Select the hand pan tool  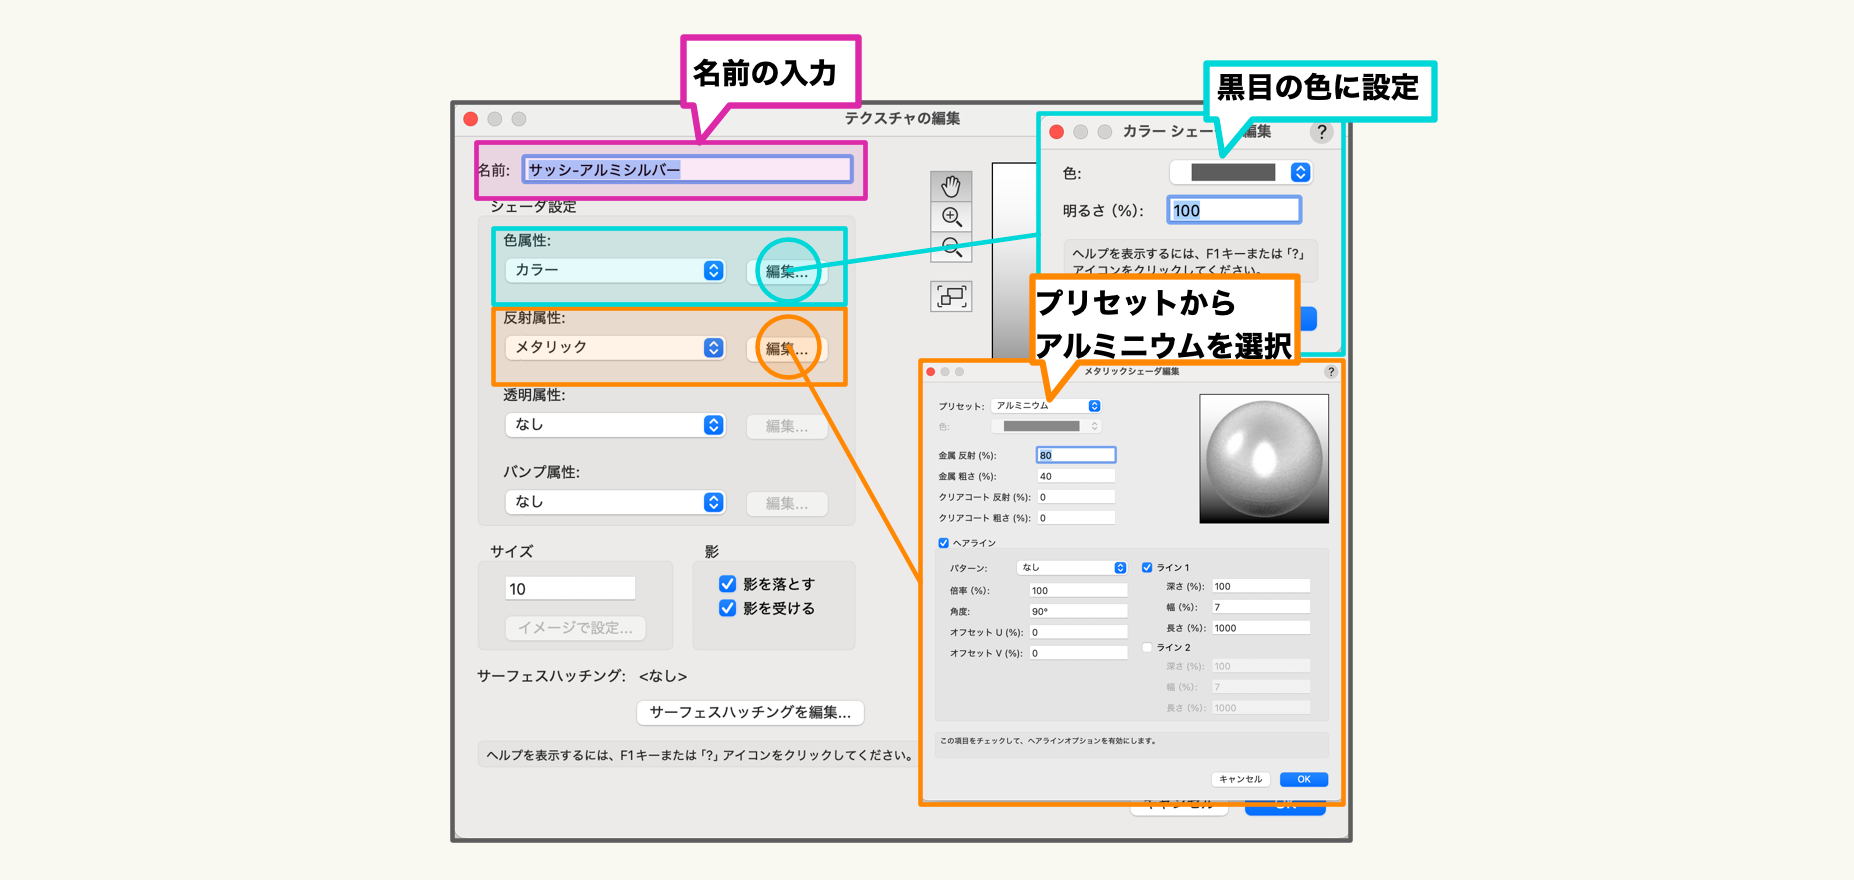(951, 186)
